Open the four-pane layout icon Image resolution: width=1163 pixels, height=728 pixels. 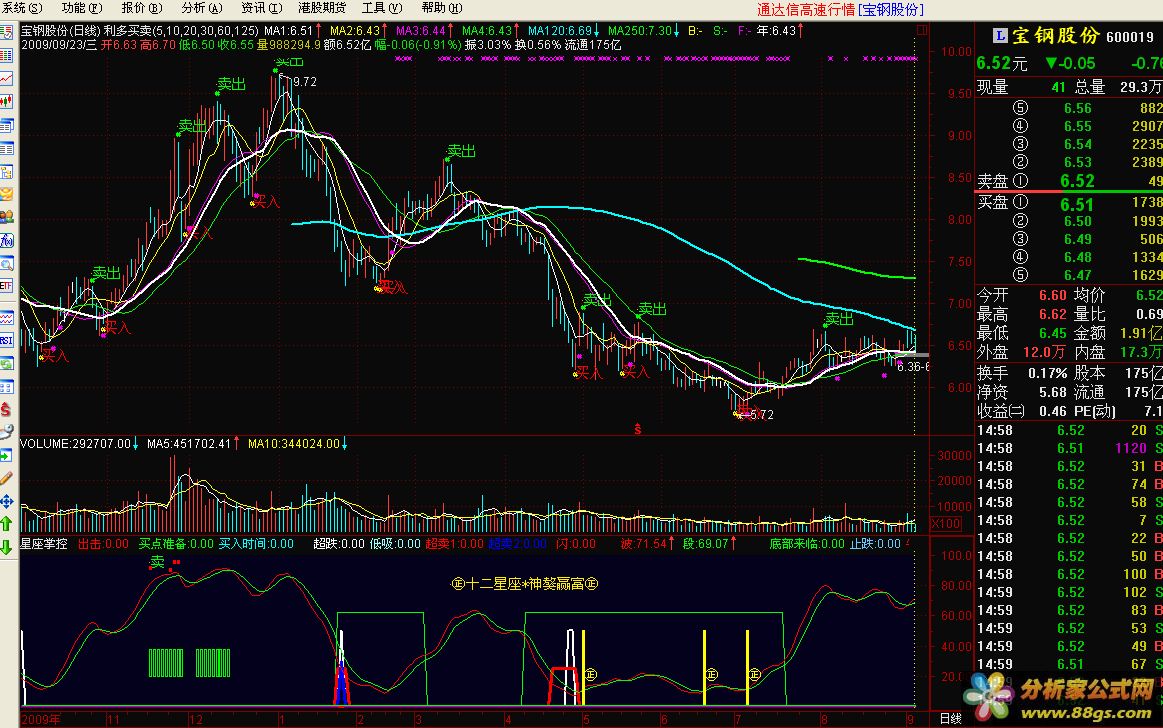click(x=6, y=387)
